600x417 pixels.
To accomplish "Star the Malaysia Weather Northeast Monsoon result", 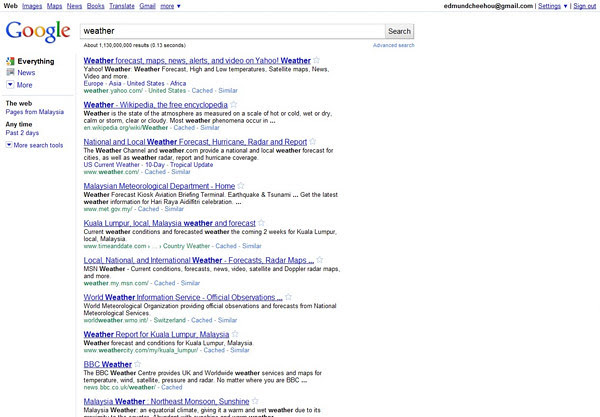I will tap(255, 401).
